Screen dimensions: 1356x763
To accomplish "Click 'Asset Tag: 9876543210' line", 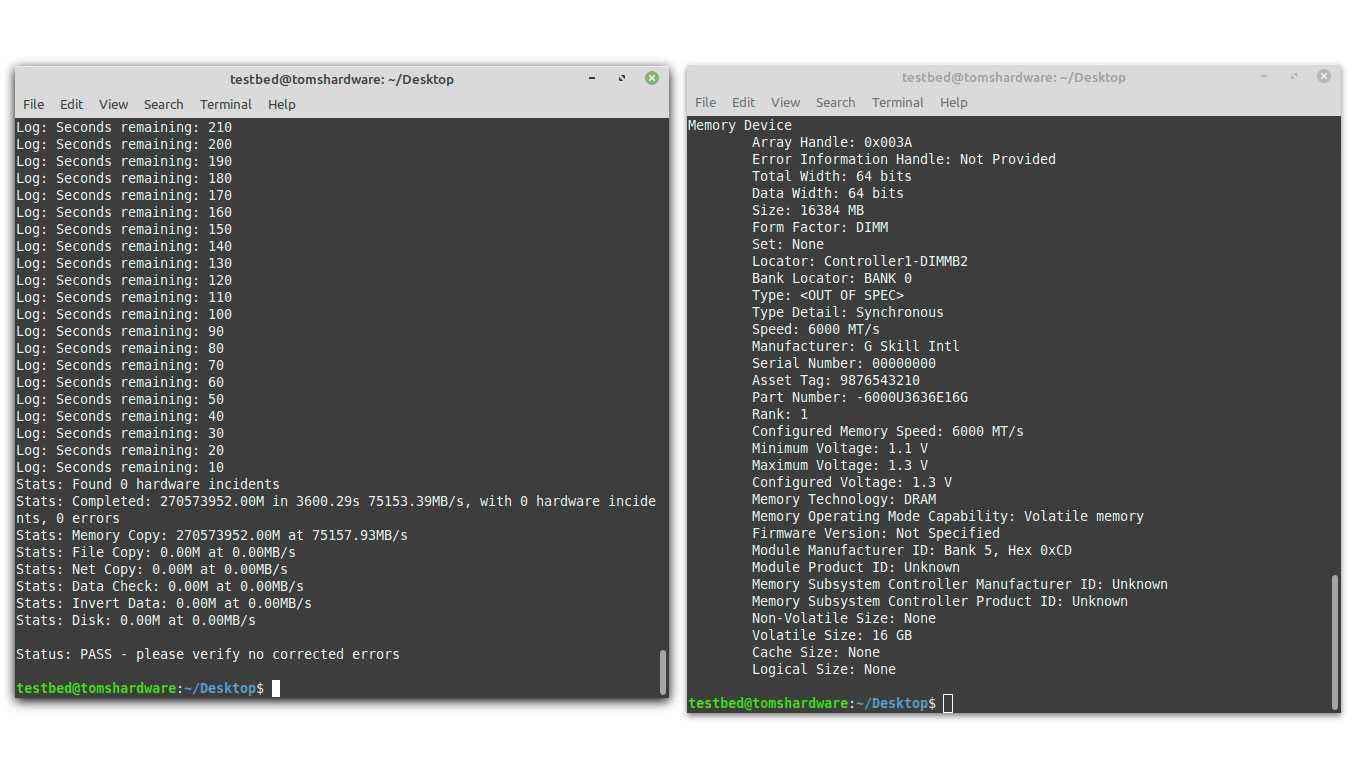I will click(x=836, y=380).
